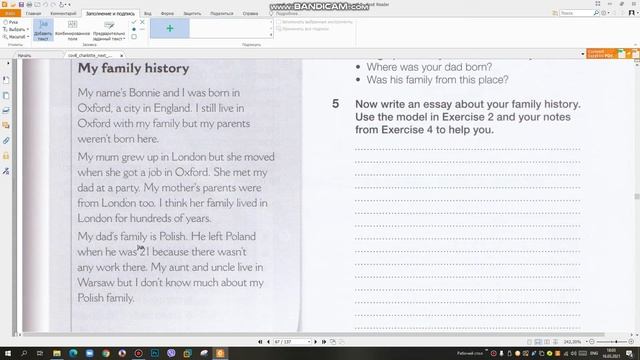Click the Print icon in quick access toolbar

click(x=29, y=4)
